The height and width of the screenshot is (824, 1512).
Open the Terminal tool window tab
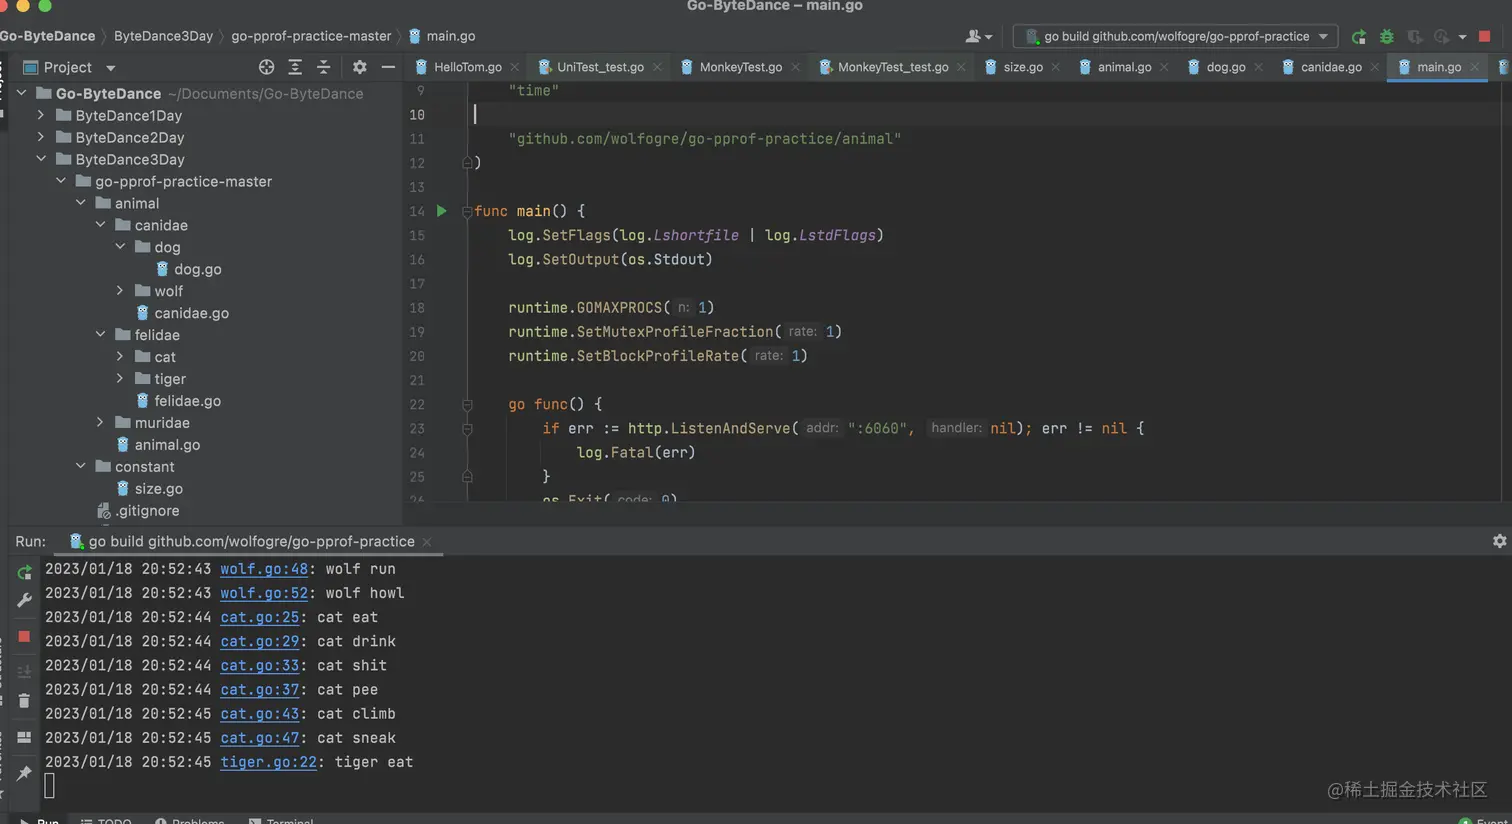[x=282, y=820]
